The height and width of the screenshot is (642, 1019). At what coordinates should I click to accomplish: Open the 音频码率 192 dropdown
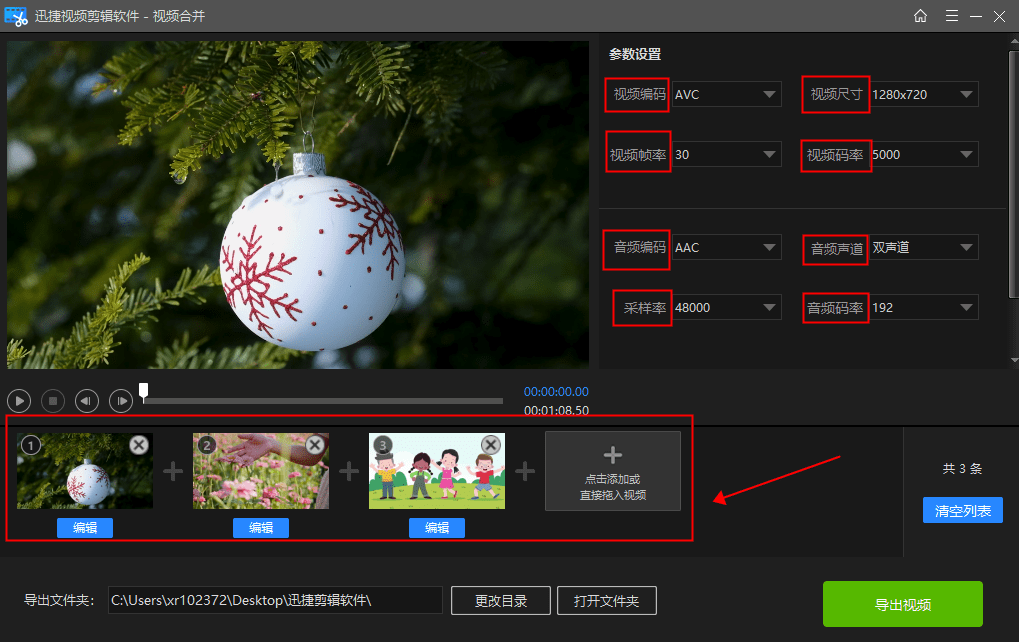click(924, 307)
